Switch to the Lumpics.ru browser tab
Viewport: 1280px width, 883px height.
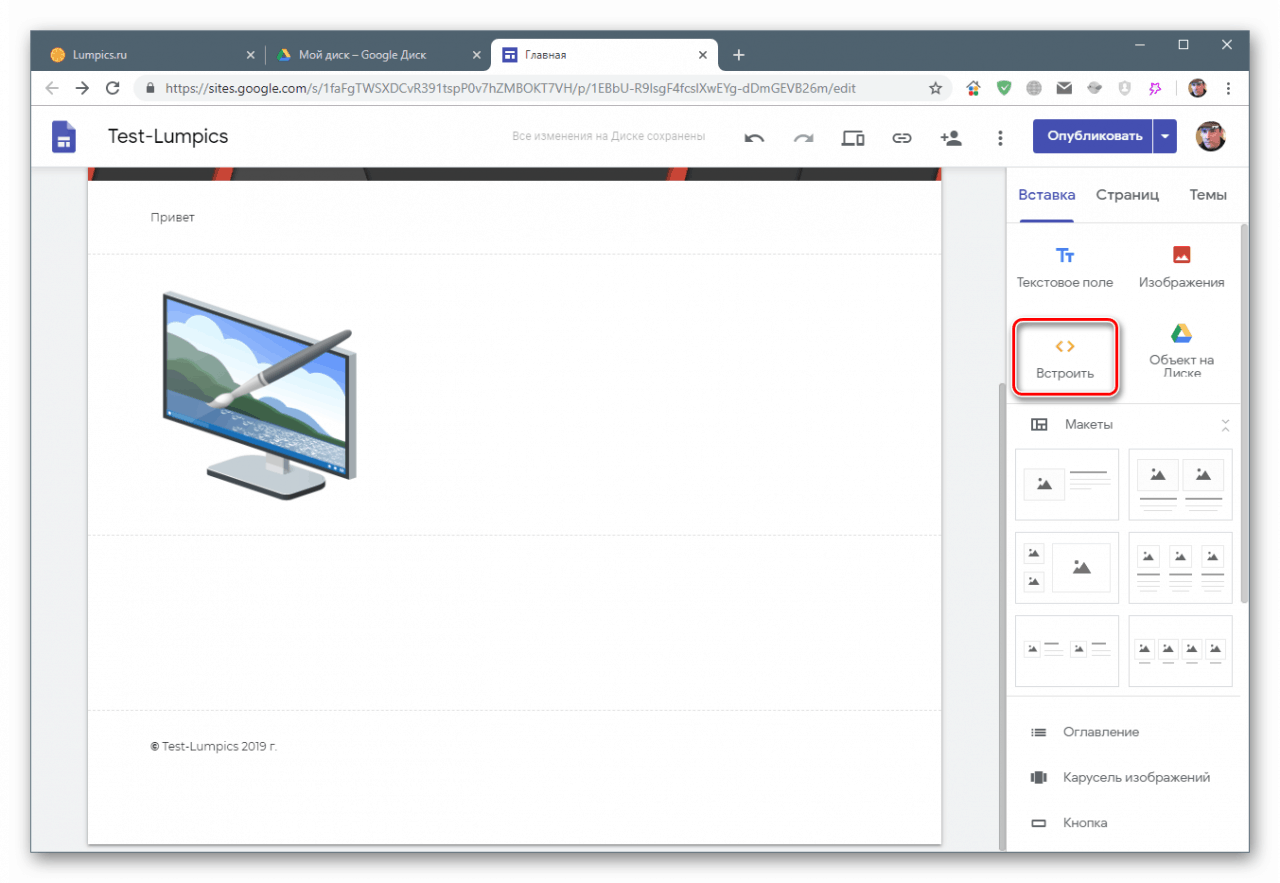(152, 55)
